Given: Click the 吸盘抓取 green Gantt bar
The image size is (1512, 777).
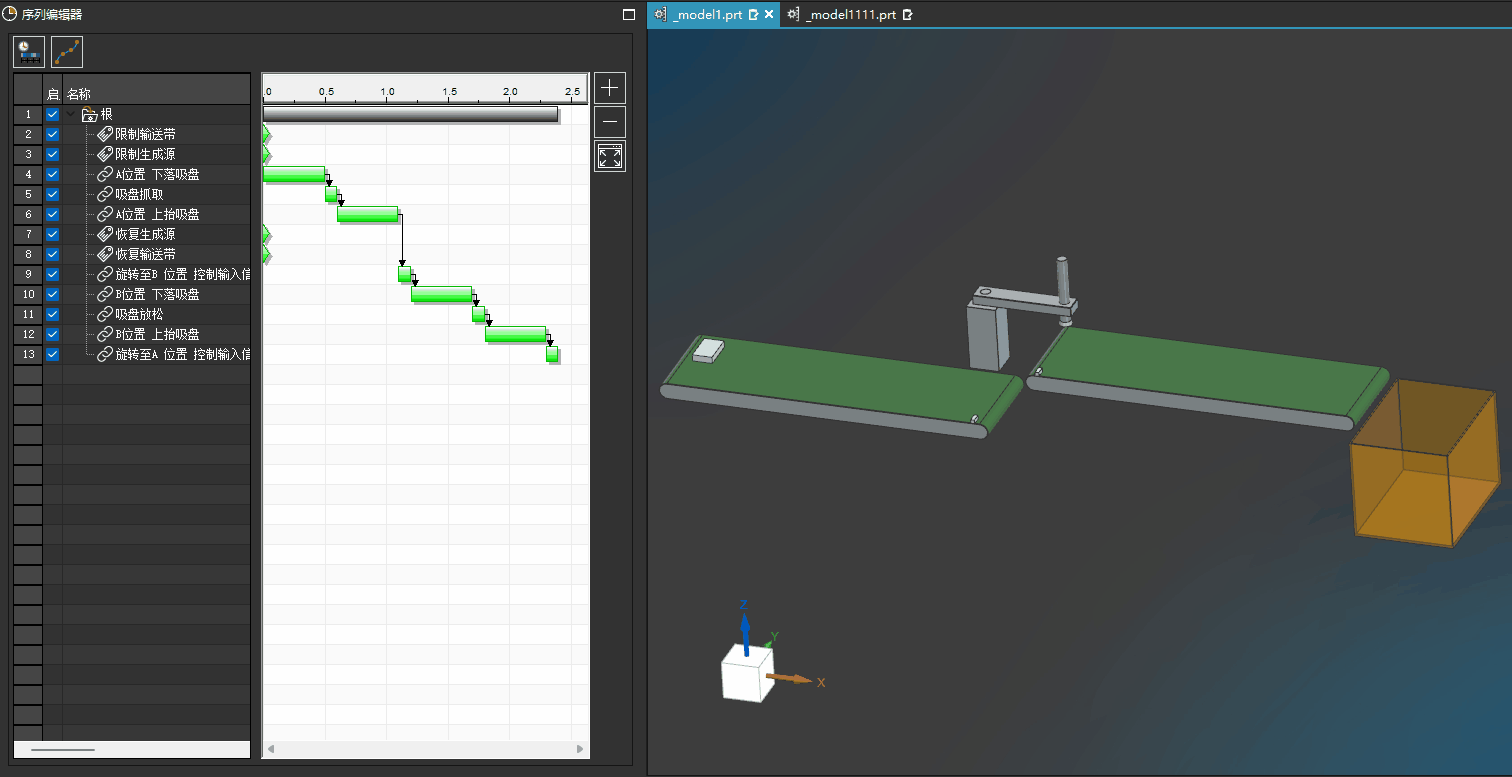Looking at the screenshot, I should click(x=331, y=194).
